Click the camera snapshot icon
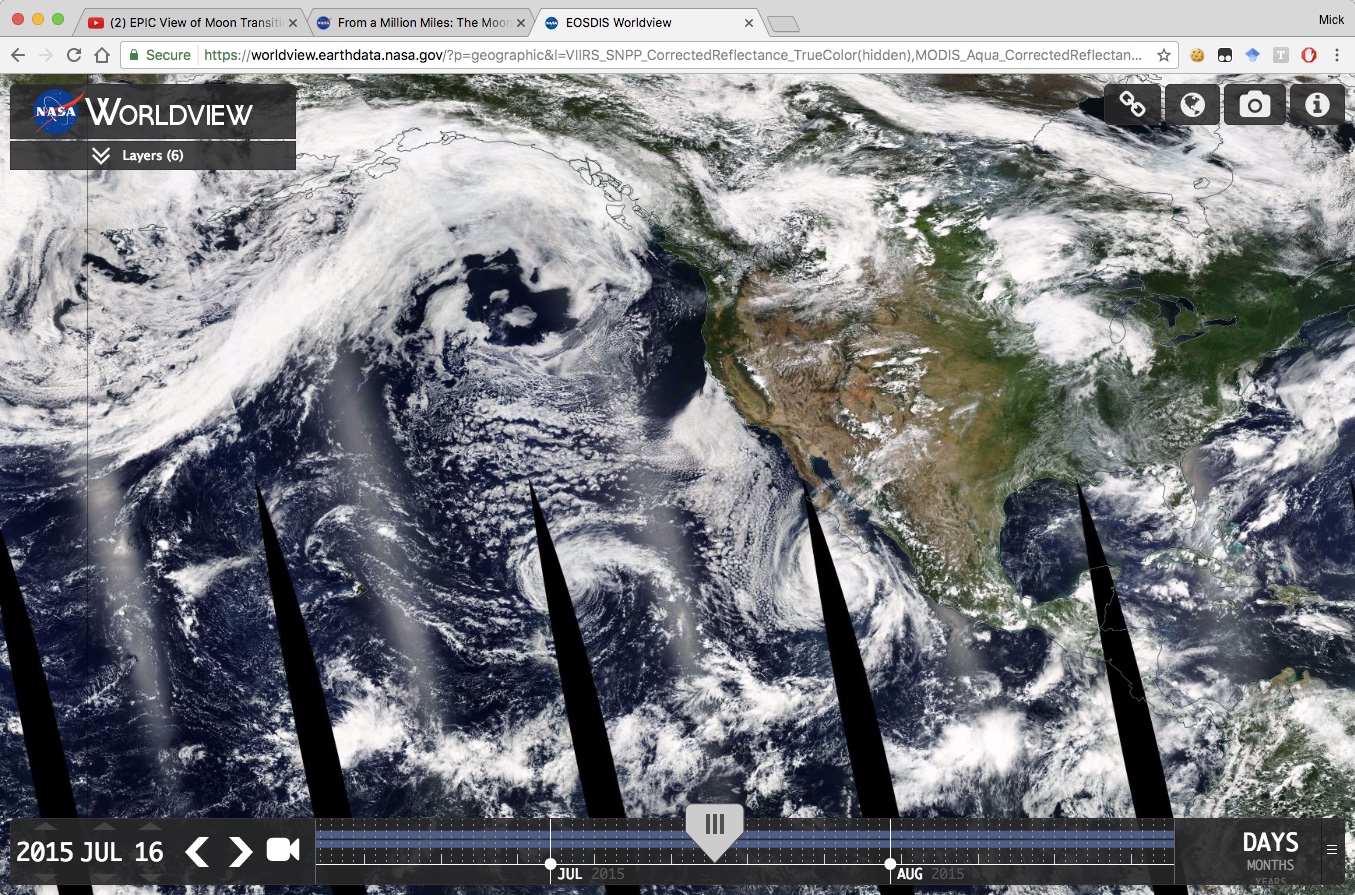This screenshot has height=895, width=1355. (x=1254, y=104)
